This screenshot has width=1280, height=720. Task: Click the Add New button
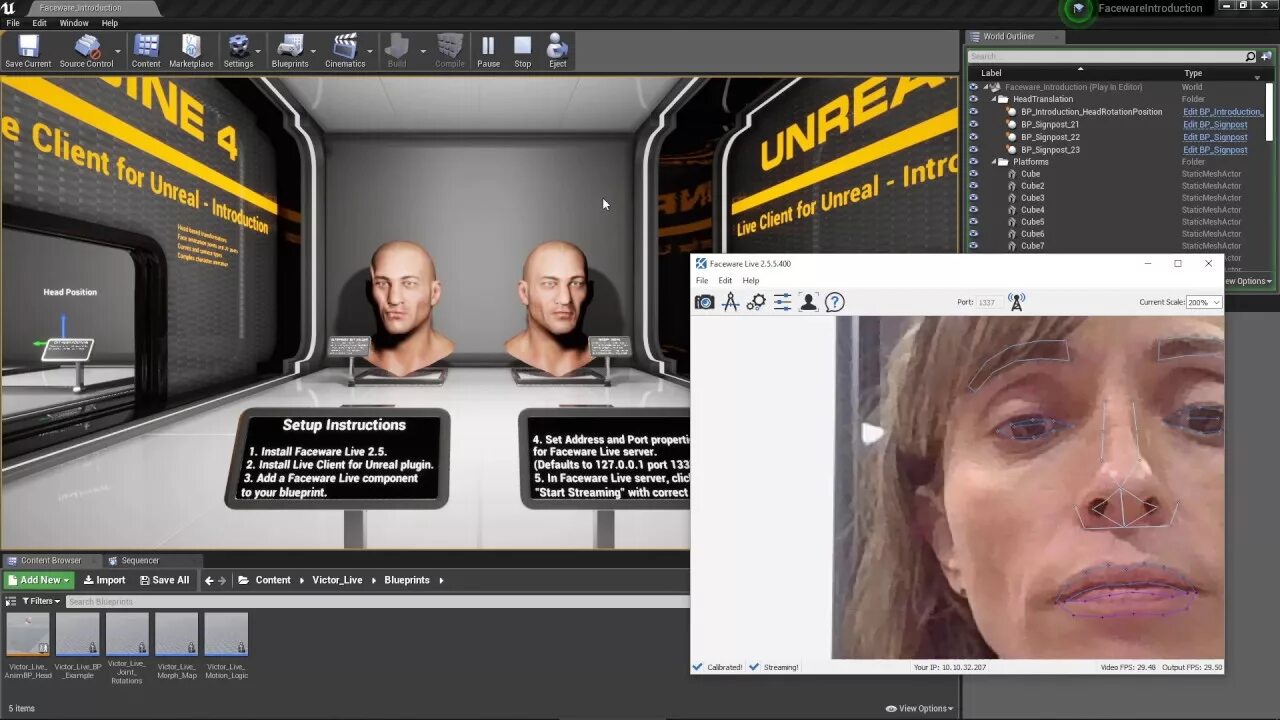(39, 580)
